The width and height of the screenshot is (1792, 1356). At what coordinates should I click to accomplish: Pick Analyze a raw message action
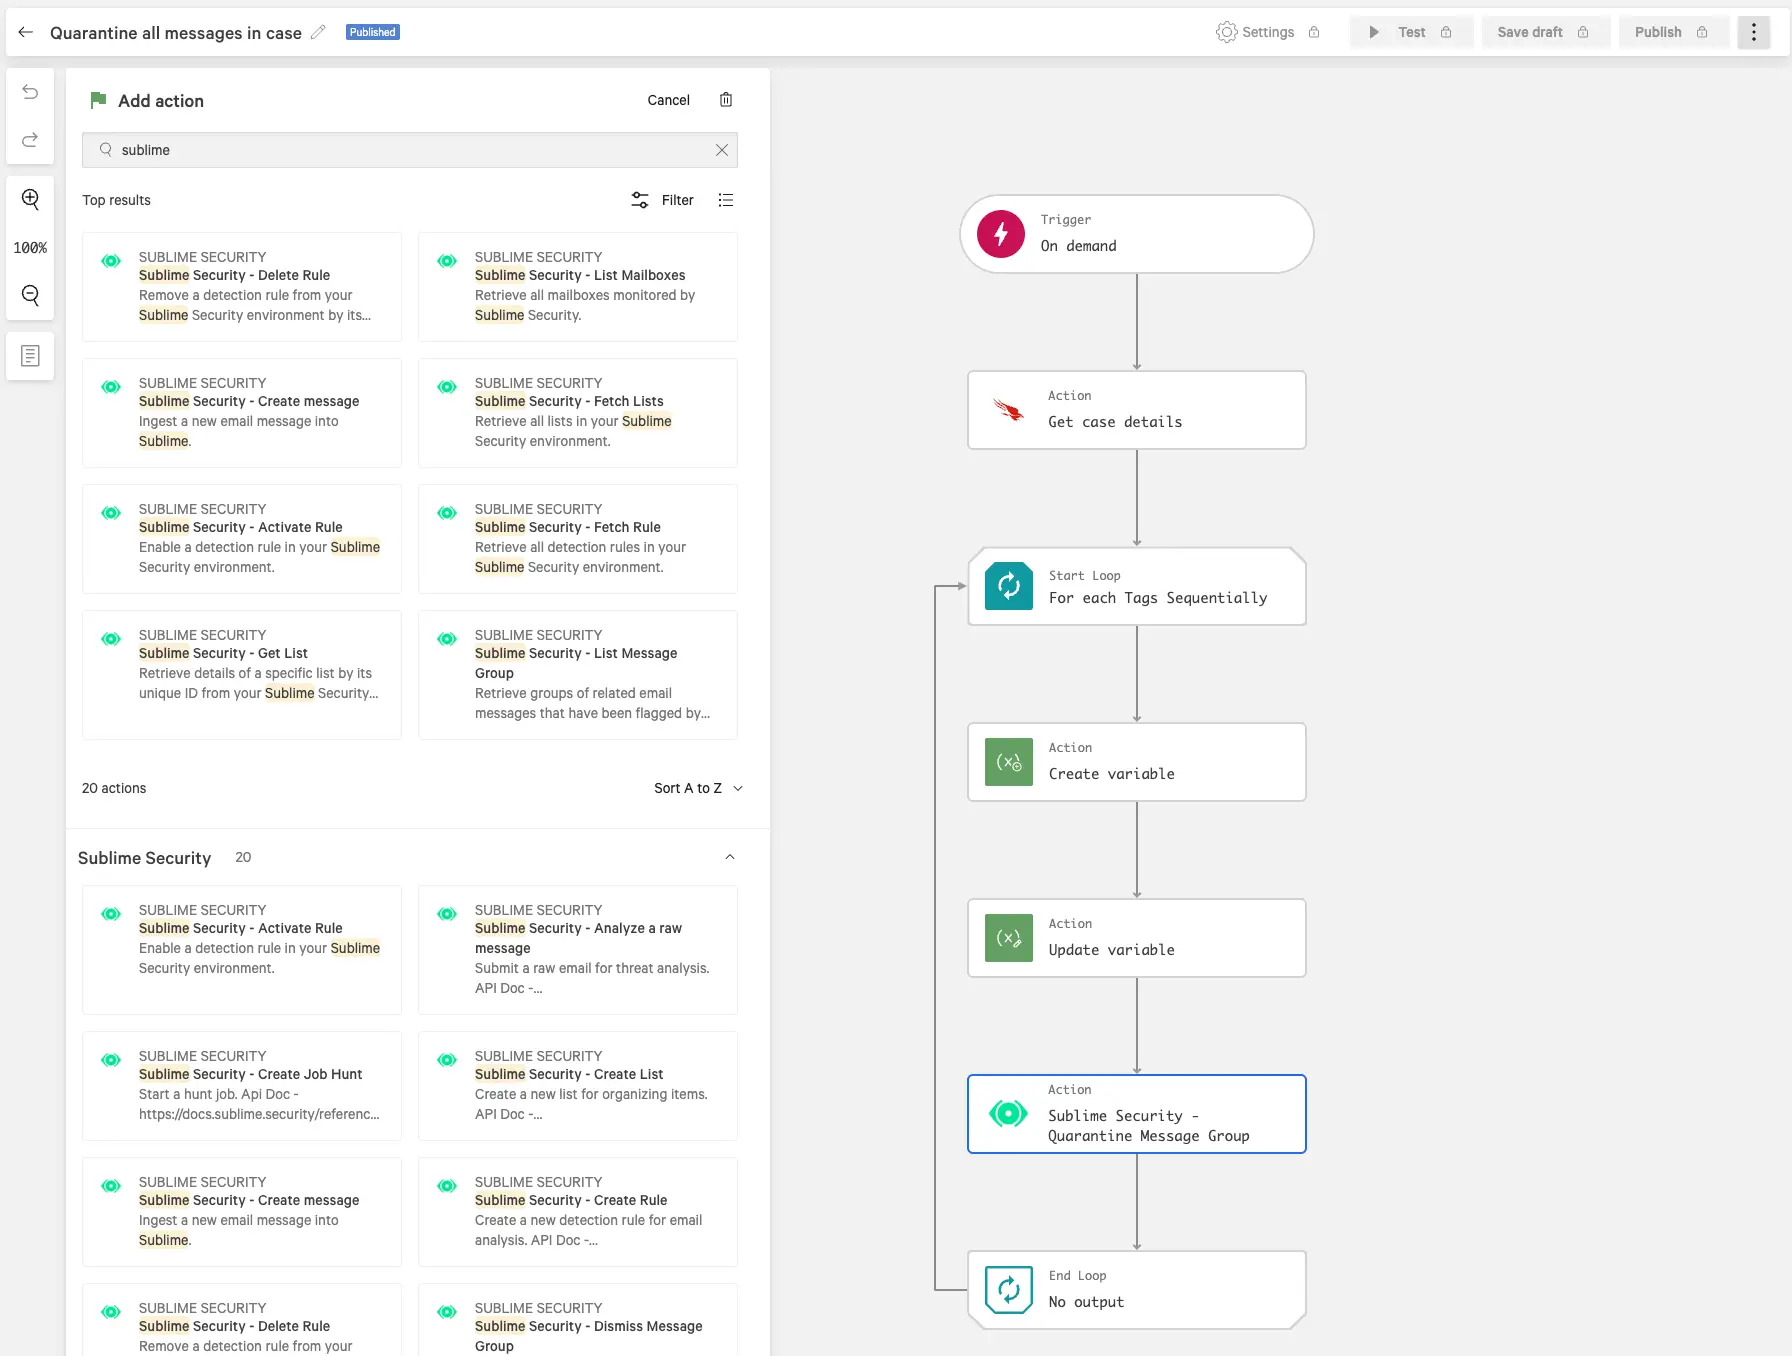tap(578, 950)
